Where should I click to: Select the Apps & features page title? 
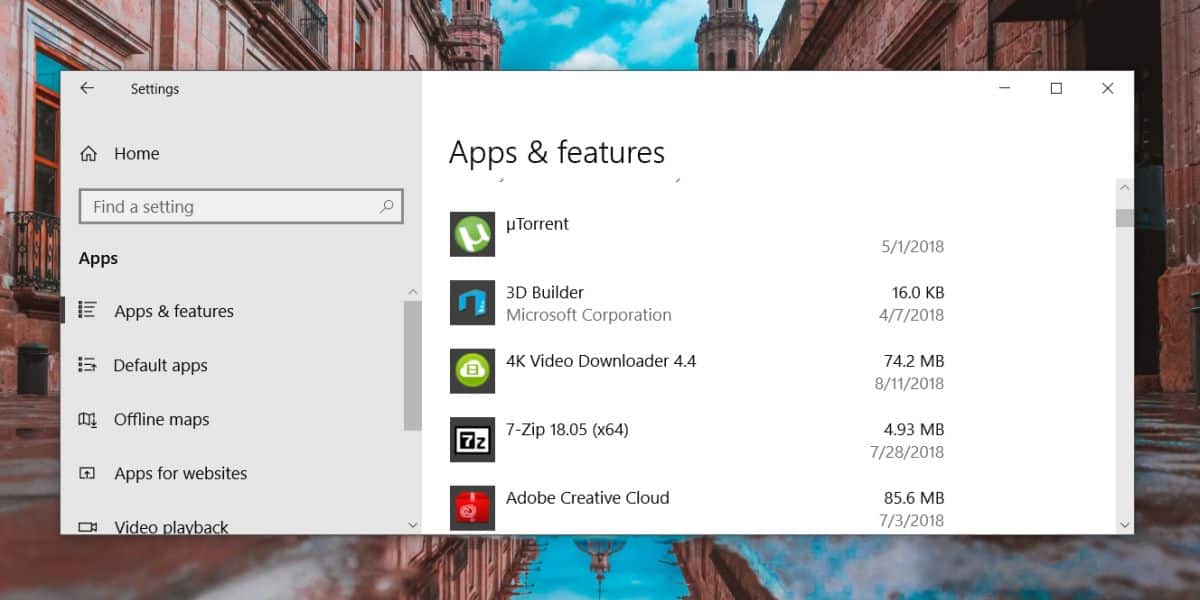(556, 152)
